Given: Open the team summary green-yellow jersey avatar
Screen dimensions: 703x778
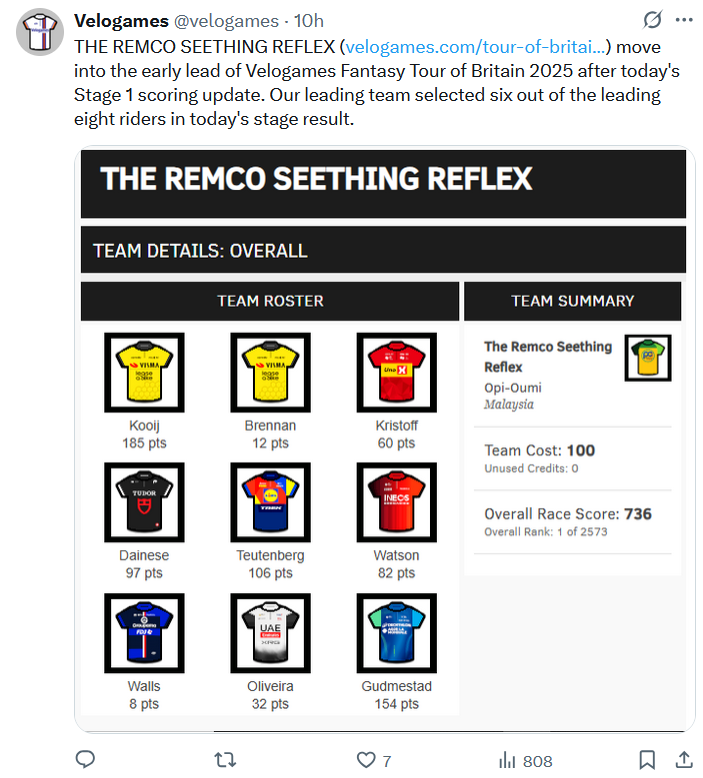Looking at the screenshot, I should tap(647, 357).
